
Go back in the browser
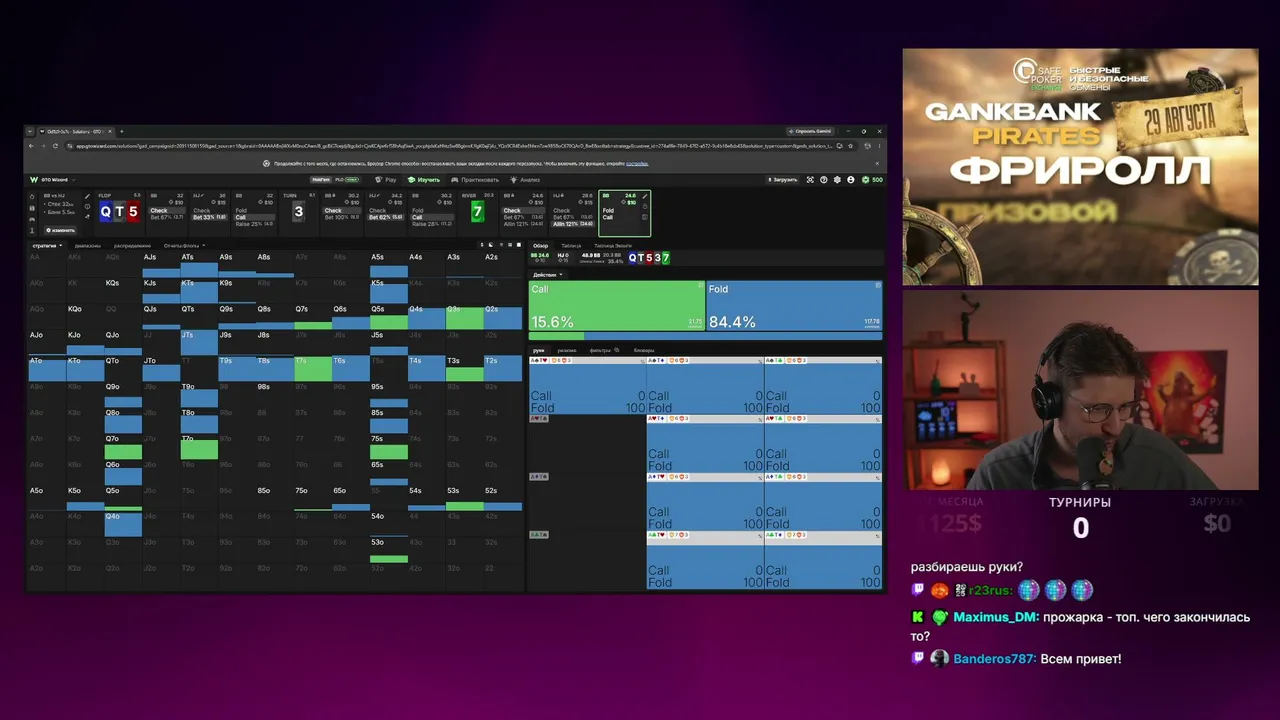tap(31, 146)
